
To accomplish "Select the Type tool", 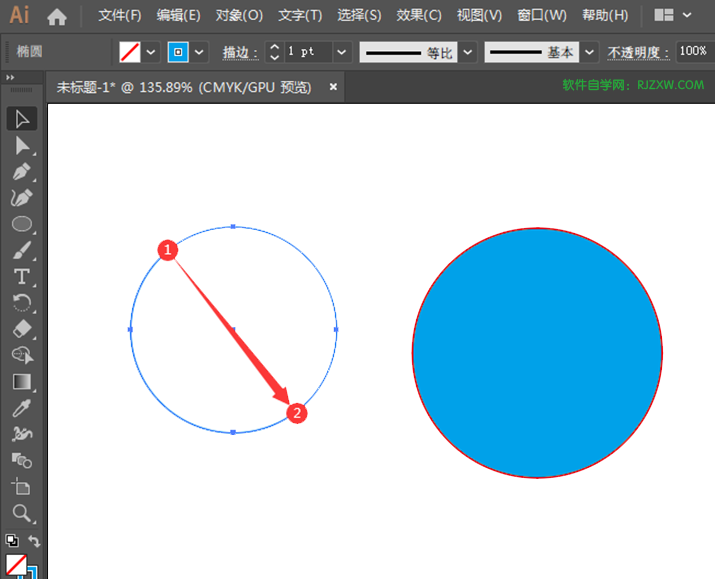I will point(21,277).
